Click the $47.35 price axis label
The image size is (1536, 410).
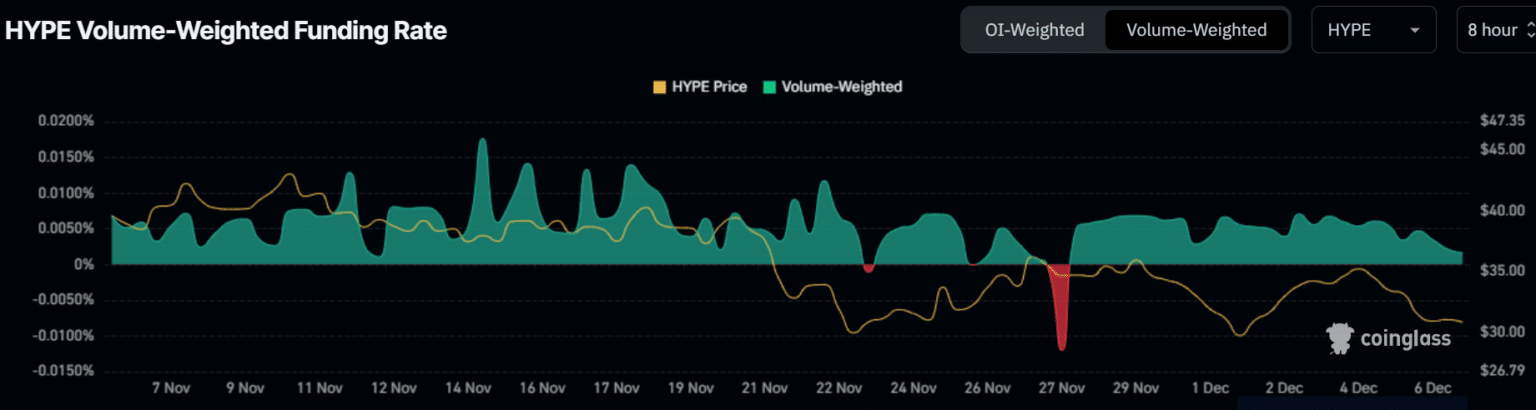(x=1501, y=121)
